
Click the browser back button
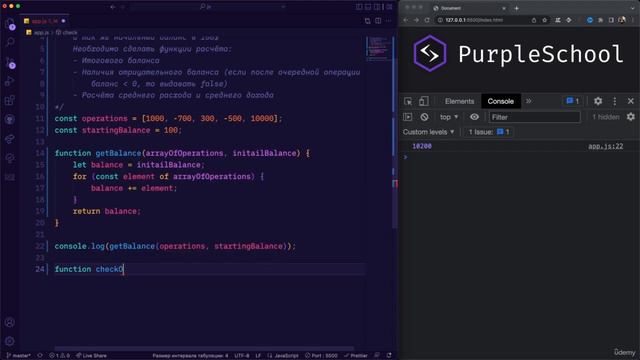406,20
